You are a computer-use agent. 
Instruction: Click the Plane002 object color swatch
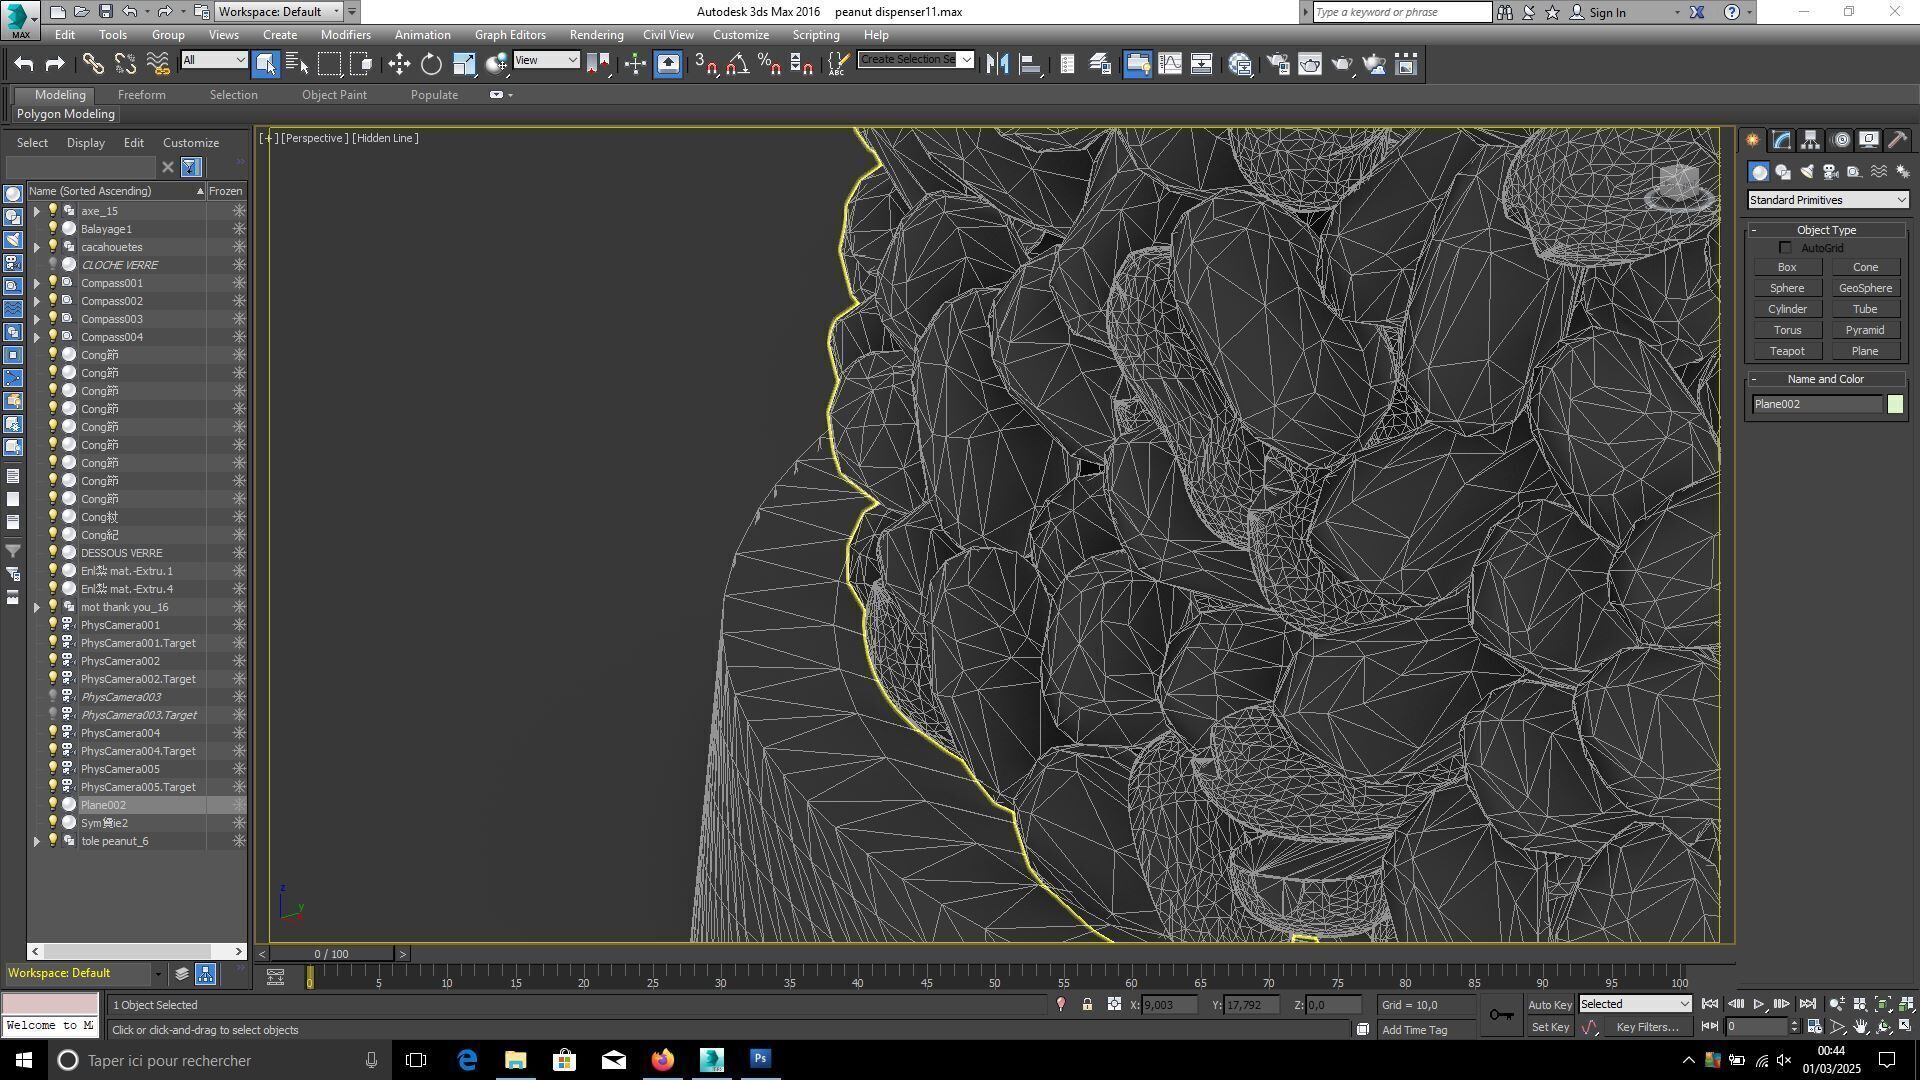(1895, 404)
